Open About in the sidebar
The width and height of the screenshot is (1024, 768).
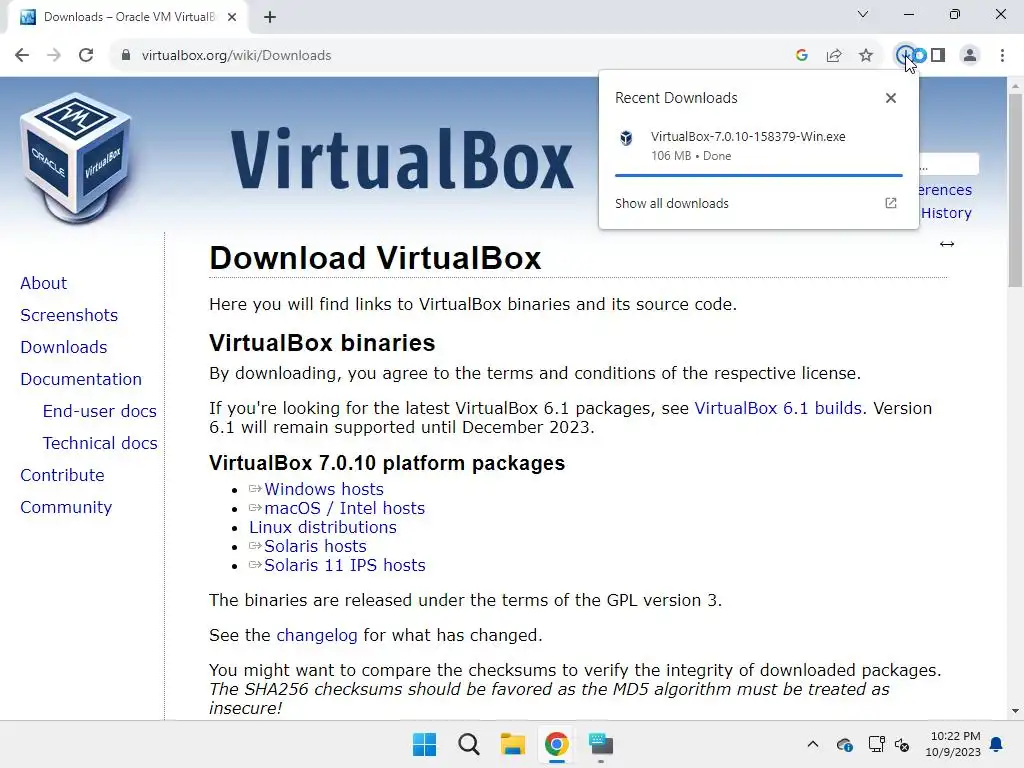[43, 283]
